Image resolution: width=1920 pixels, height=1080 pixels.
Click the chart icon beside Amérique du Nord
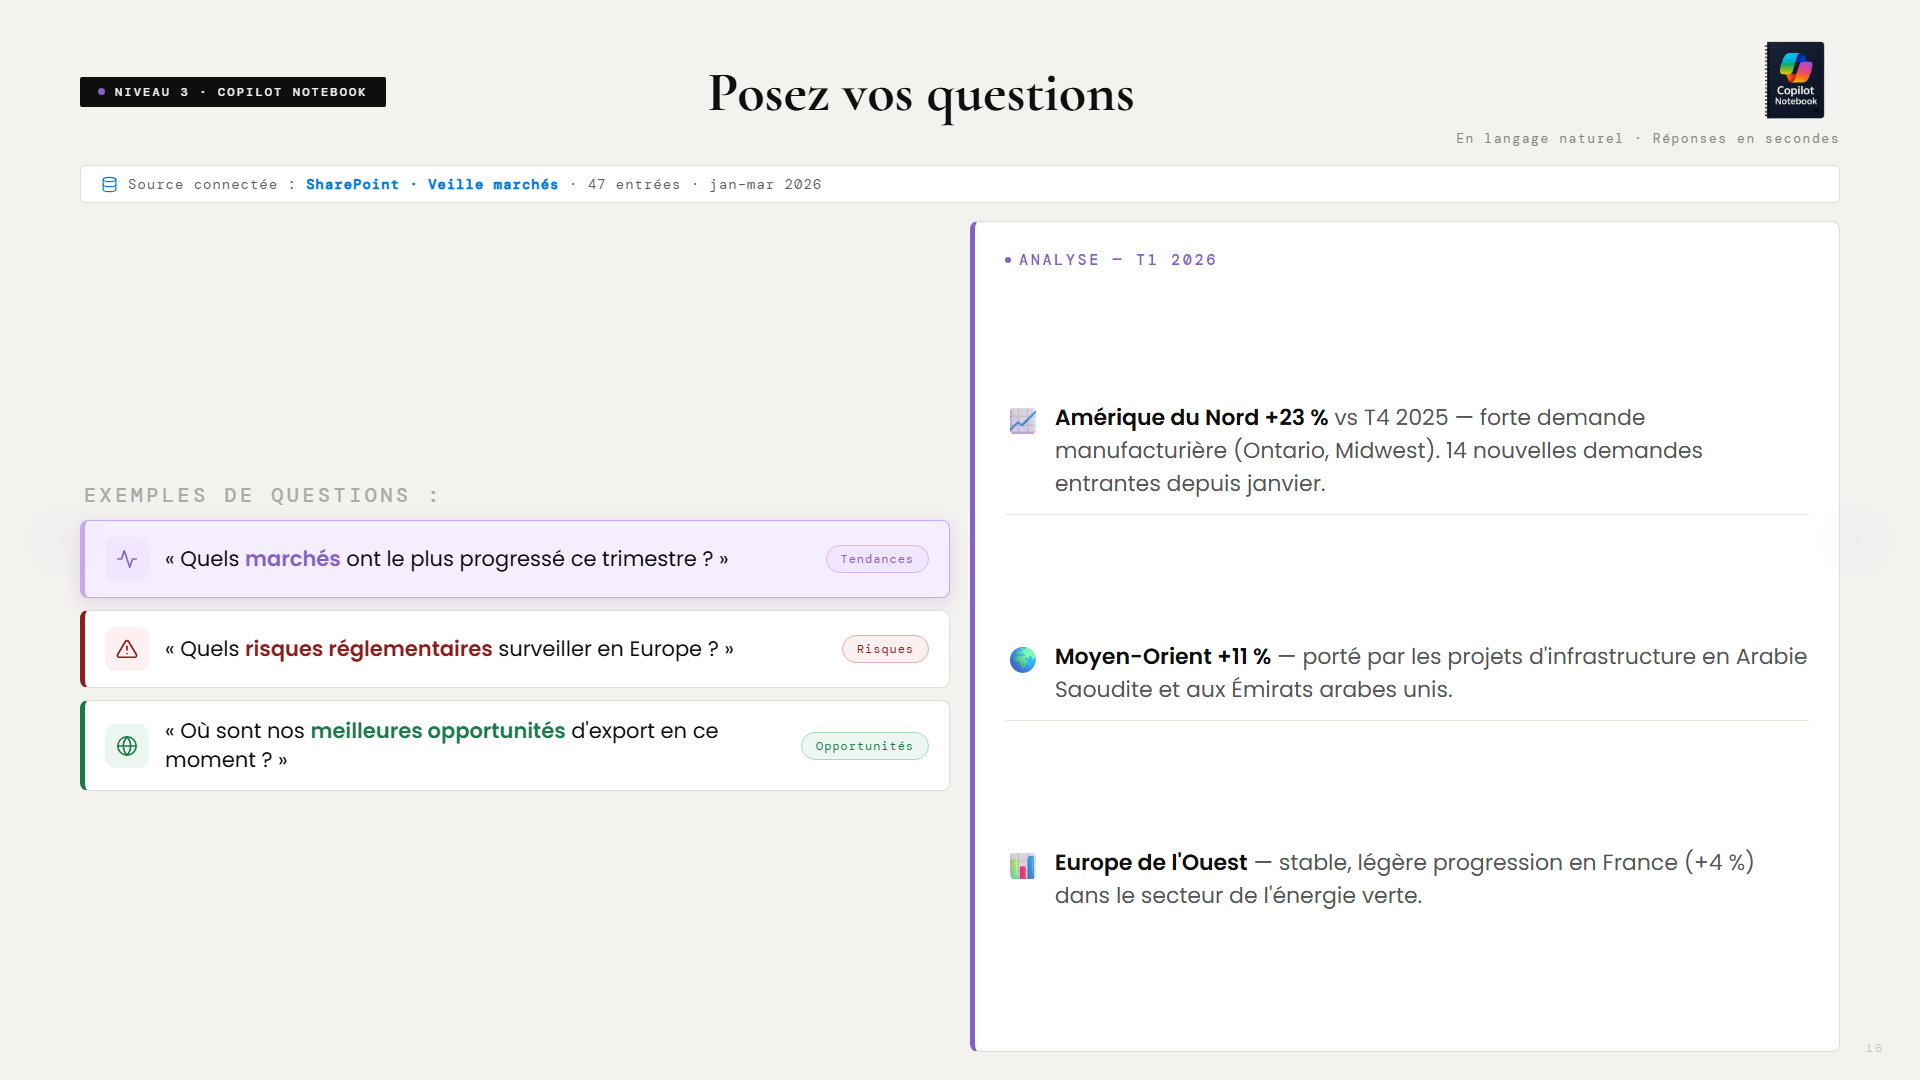point(1023,421)
